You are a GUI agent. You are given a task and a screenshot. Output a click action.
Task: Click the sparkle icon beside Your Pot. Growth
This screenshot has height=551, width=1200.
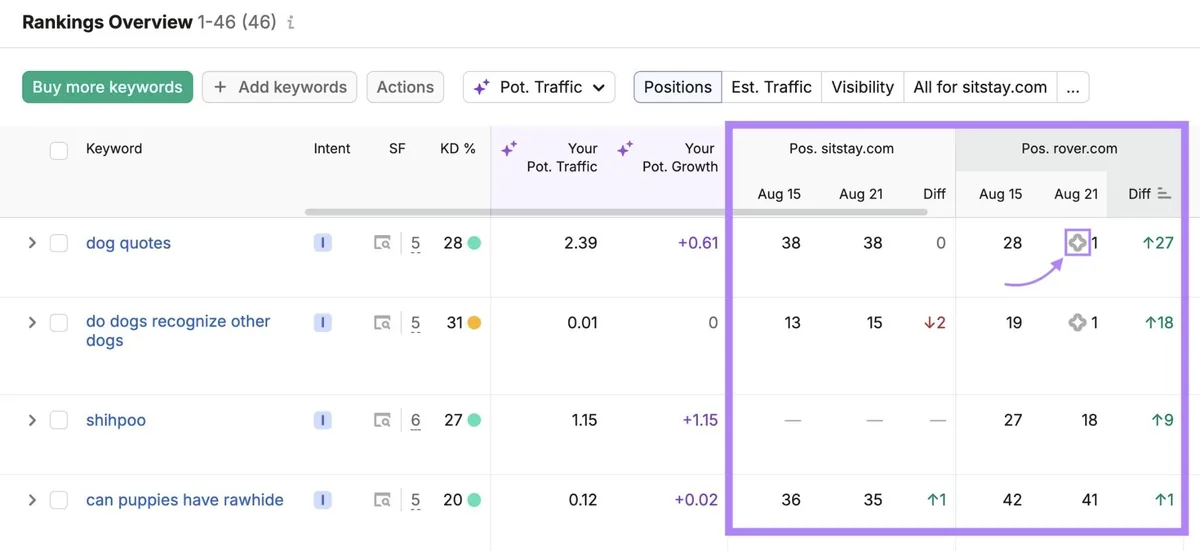pyautogui.click(x=626, y=149)
